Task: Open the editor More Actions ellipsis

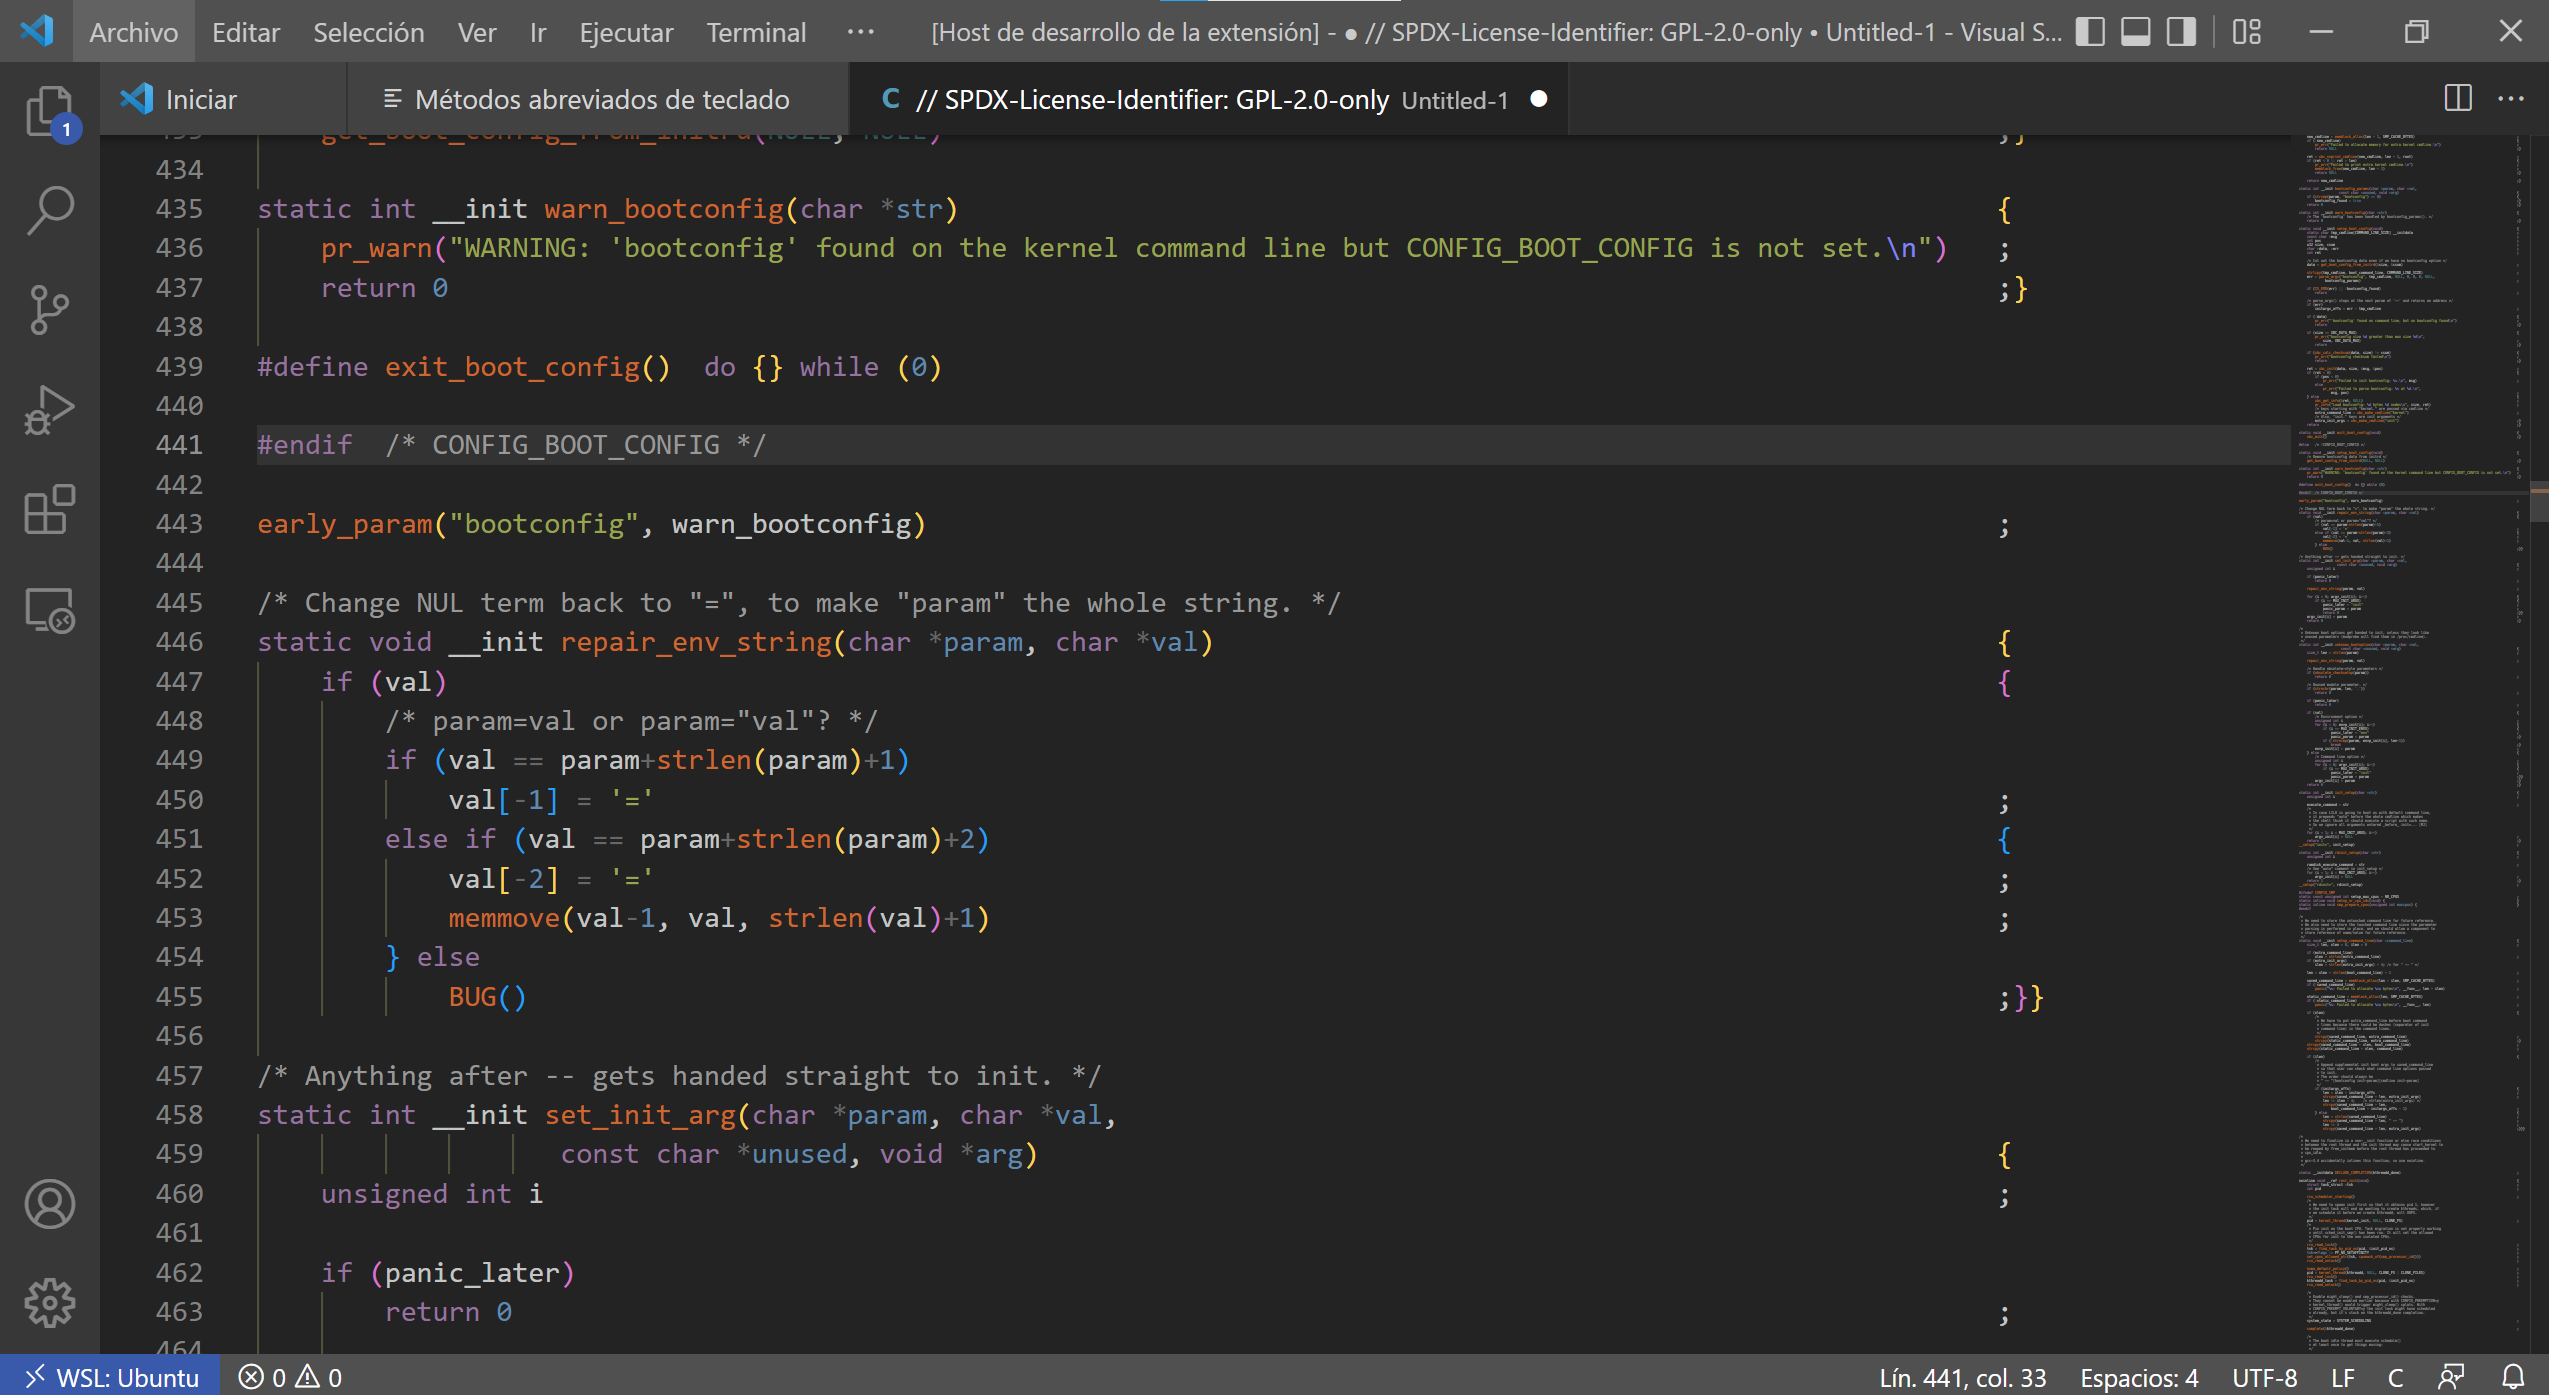Action: [2511, 98]
